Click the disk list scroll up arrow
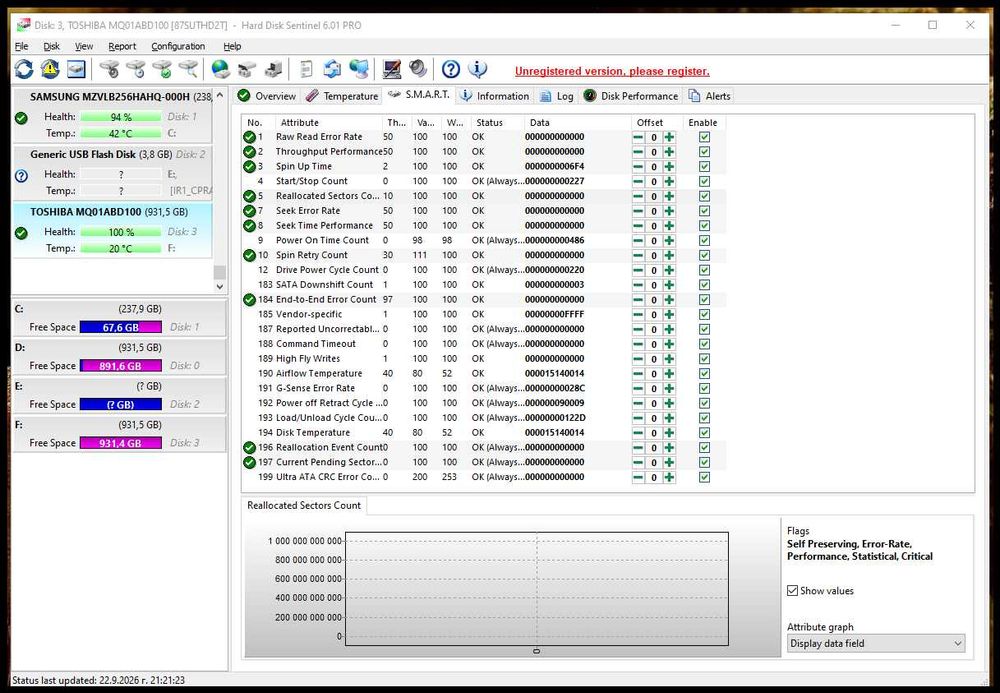Screen dimensions: 1000x693 point(219,95)
